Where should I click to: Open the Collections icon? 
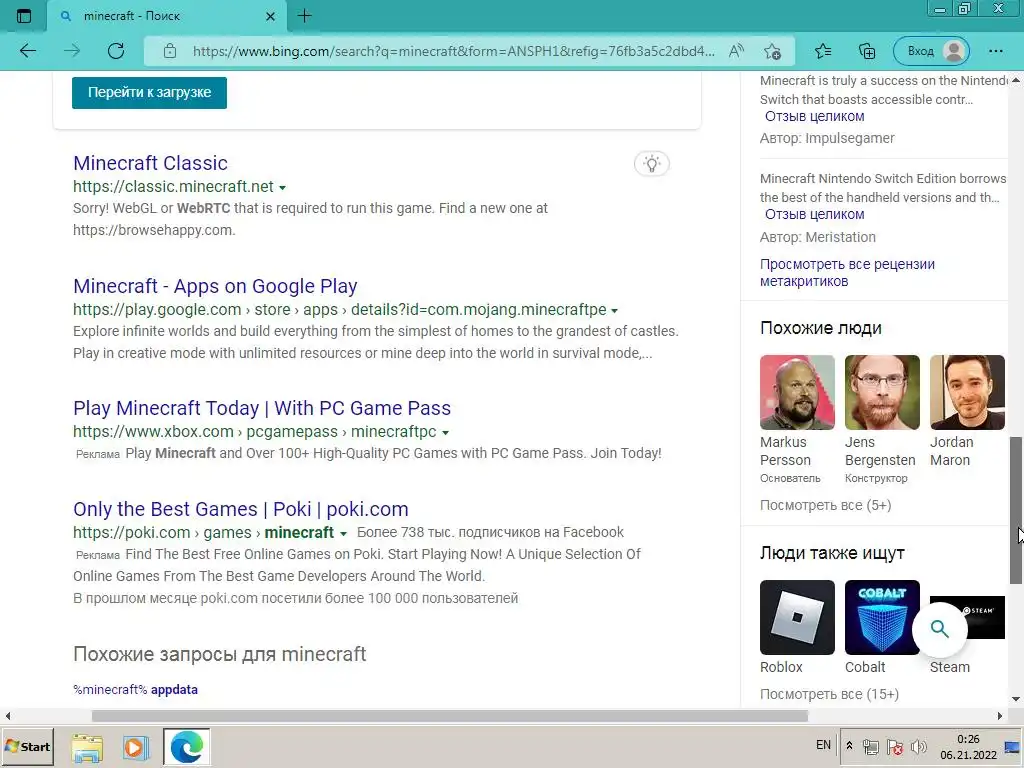[867, 51]
